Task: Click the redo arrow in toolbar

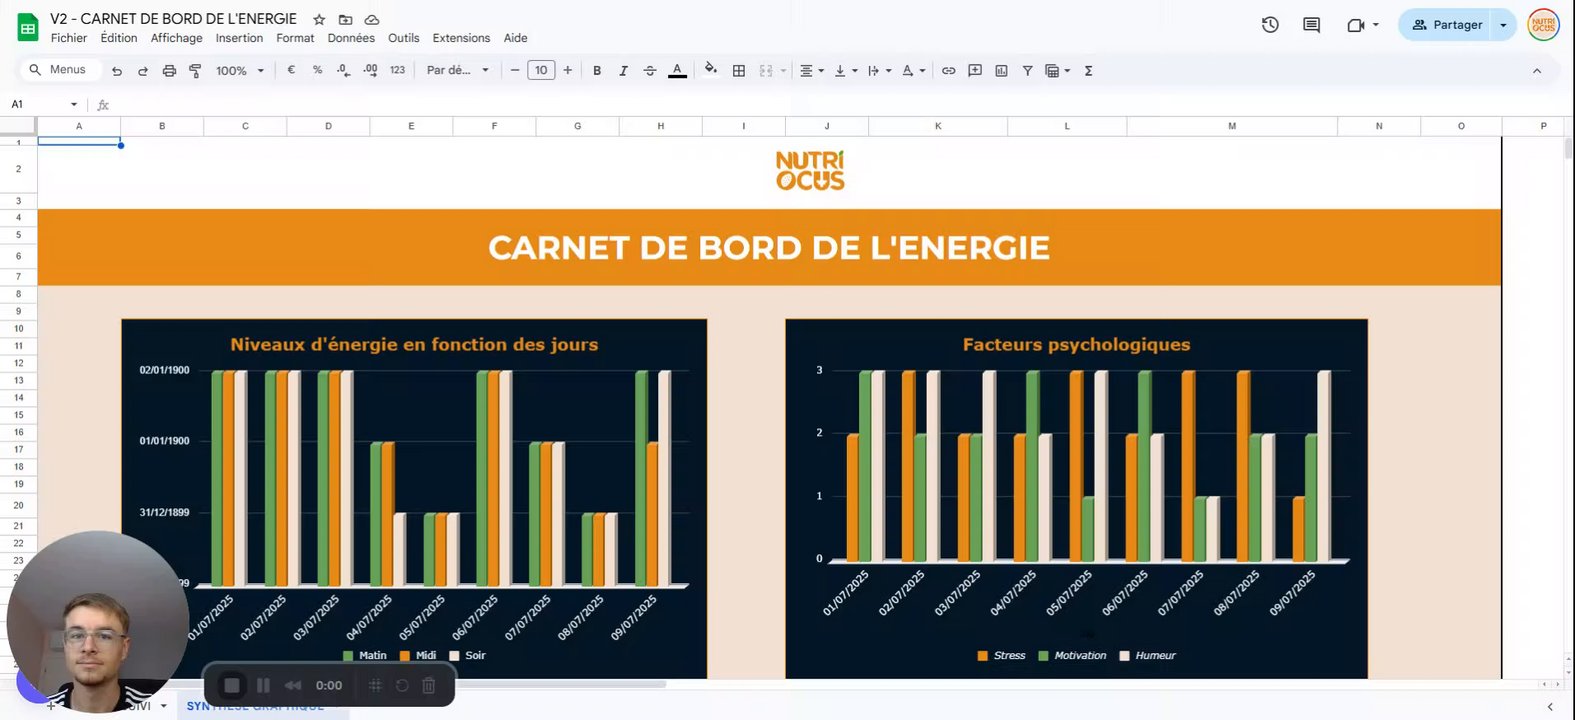Action: tap(143, 71)
